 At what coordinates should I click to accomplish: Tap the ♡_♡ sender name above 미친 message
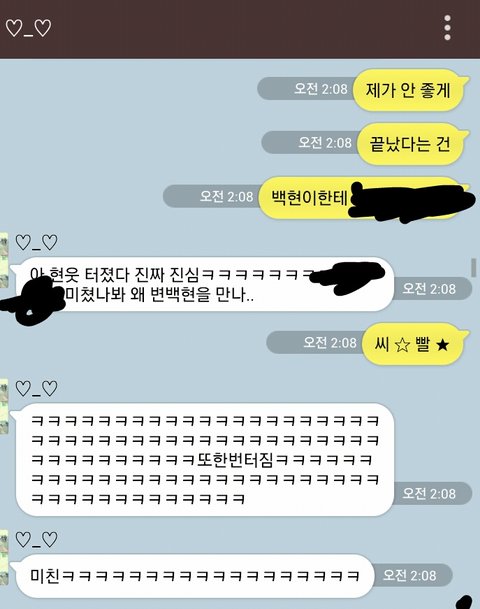coord(36,540)
